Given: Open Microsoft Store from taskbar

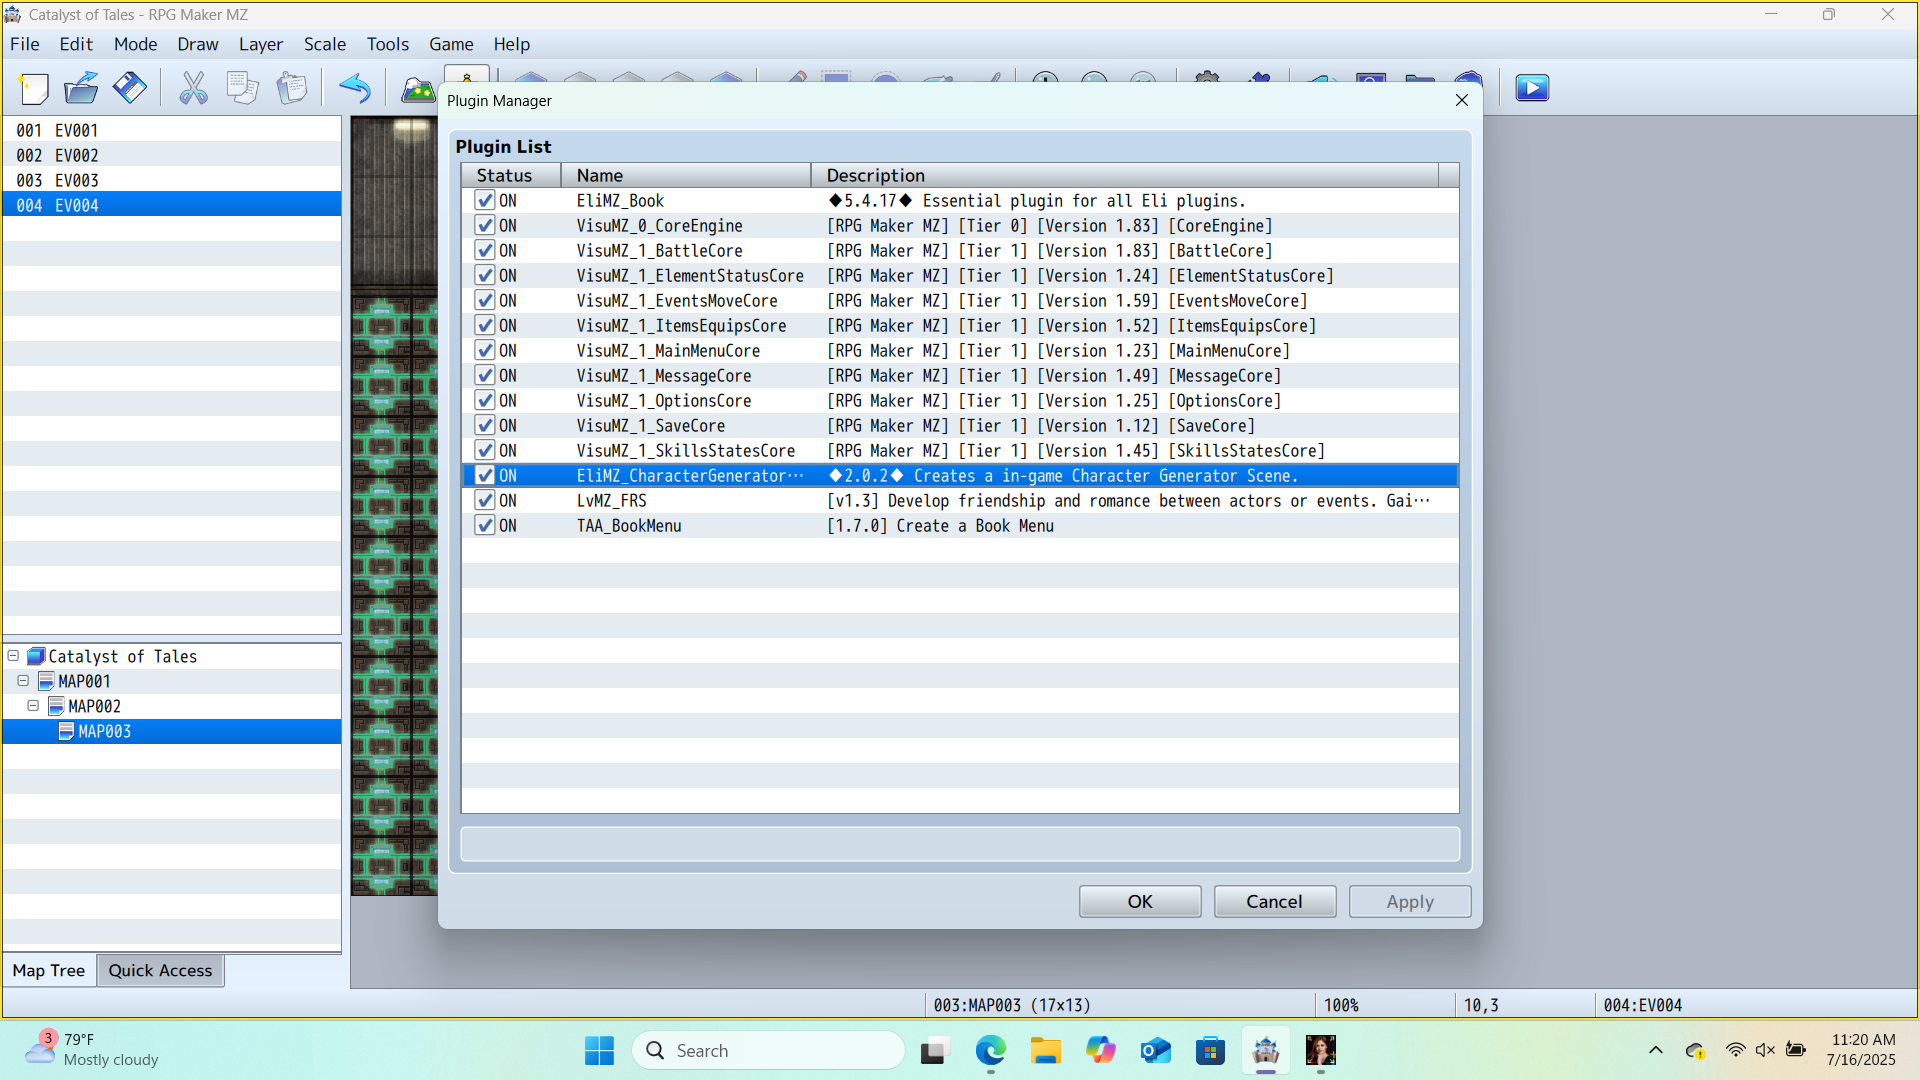Looking at the screenshot, I should 1210,1051.
